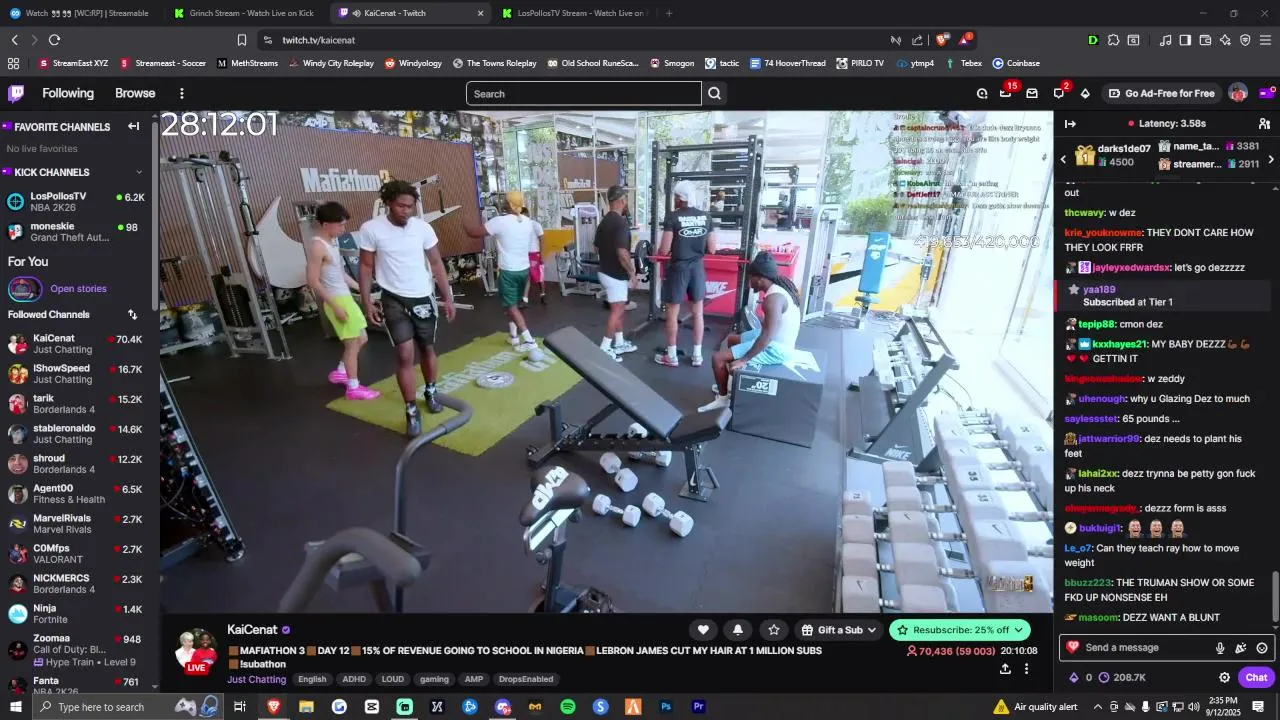Open shroud channel in sidebar

click(x=75, y=464)
